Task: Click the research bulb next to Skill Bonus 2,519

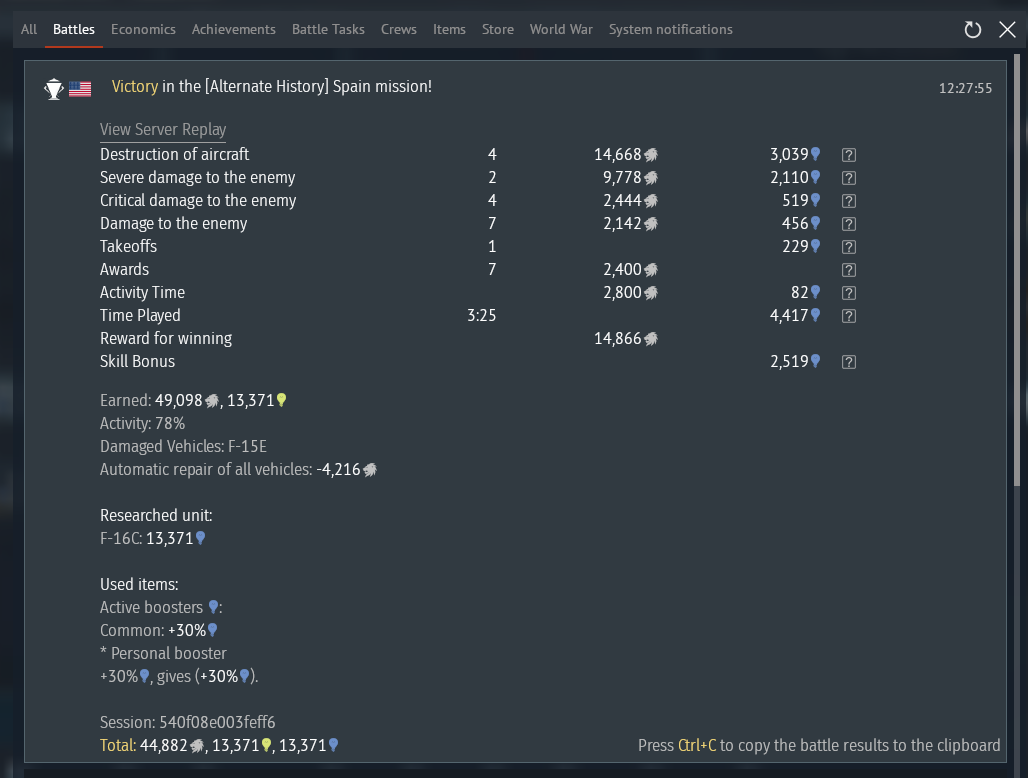Action: pyautogui.click(x=816, y=361)
